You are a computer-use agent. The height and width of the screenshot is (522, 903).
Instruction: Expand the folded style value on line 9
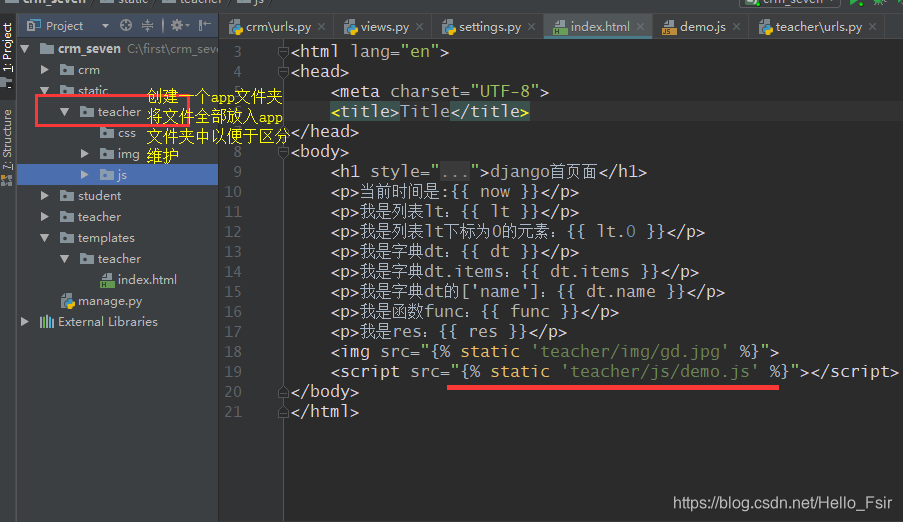[x=456, y=172]
